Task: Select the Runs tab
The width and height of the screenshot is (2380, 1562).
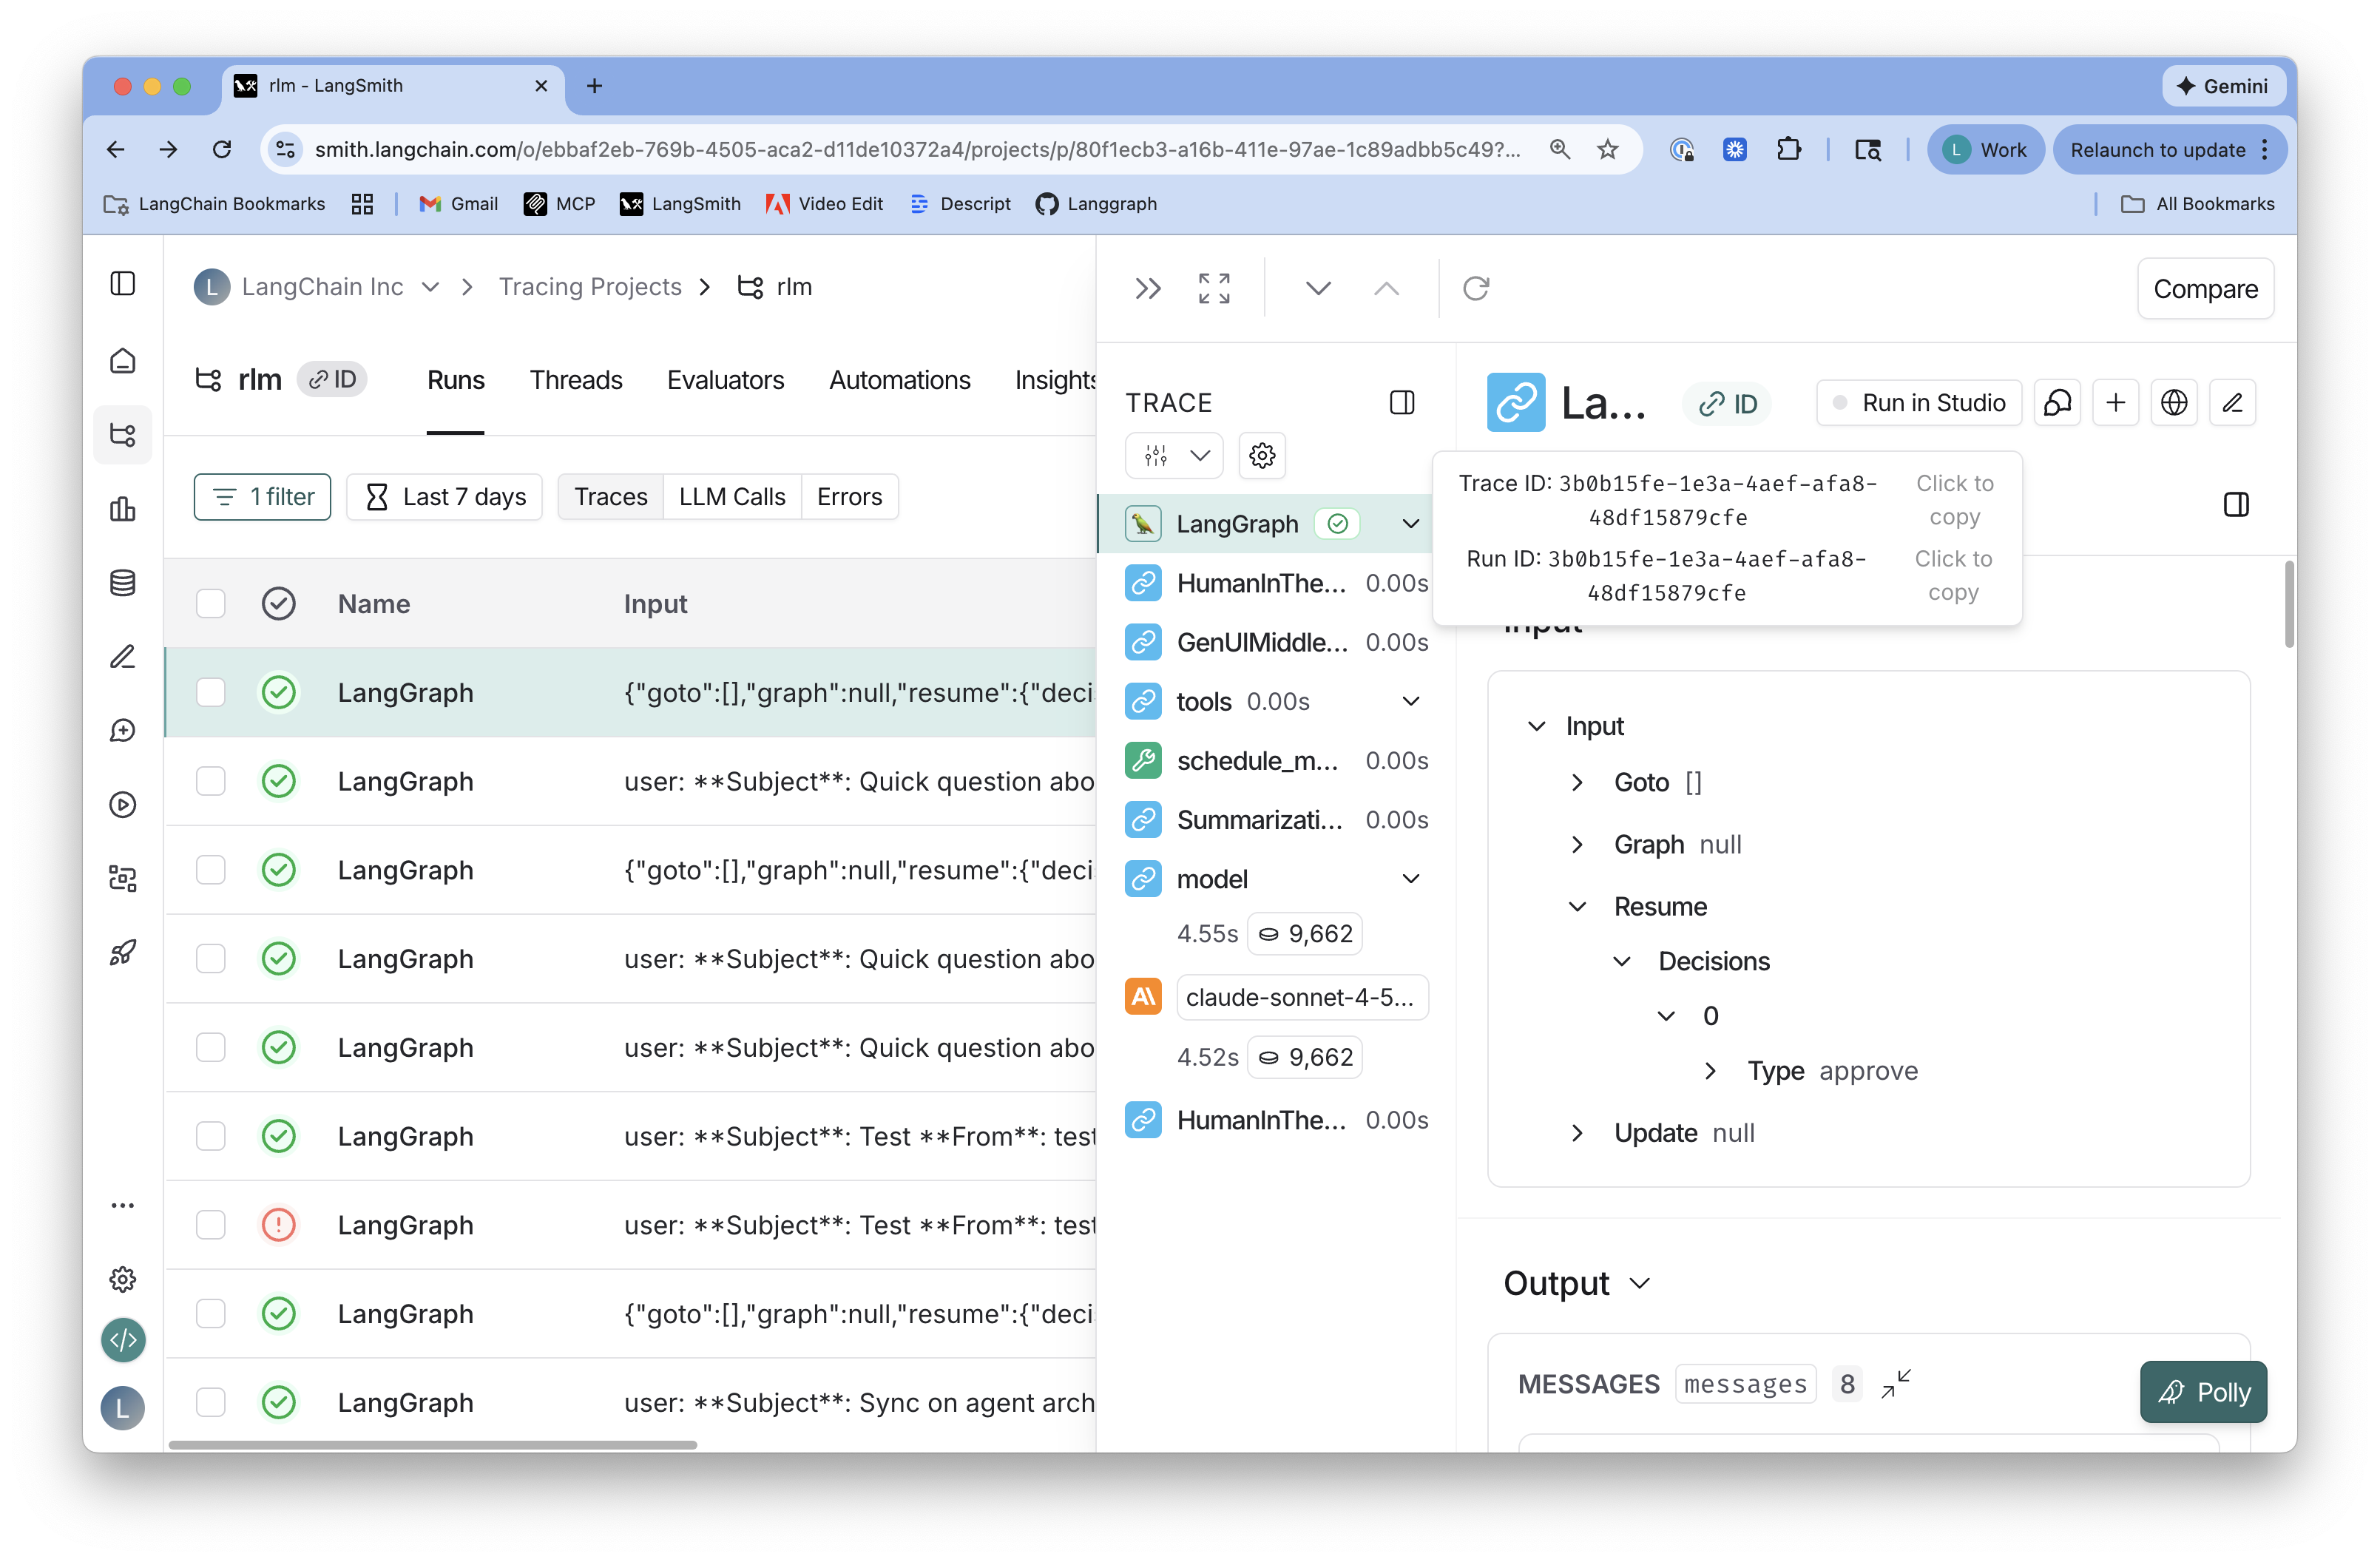Action: 455,381
